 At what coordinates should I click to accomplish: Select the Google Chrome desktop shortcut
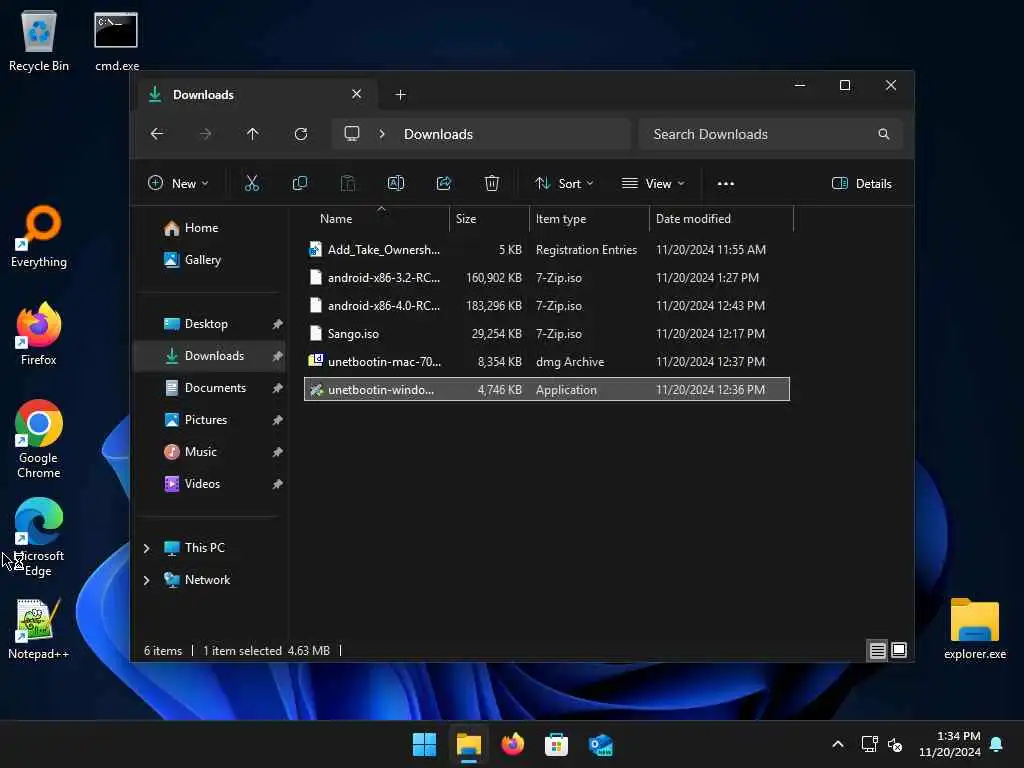pos(39,439)
